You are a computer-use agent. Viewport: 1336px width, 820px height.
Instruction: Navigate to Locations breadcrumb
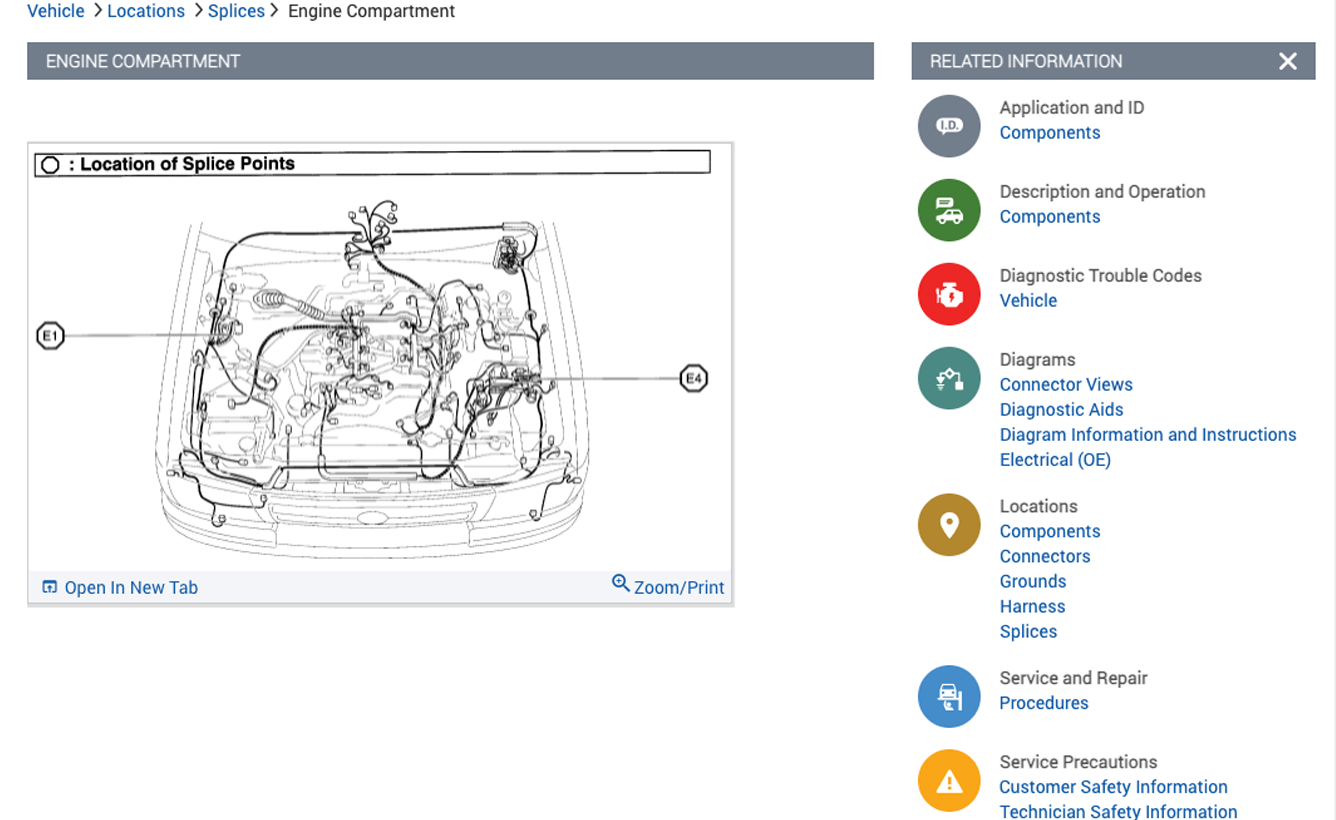pyautogui.click(x=146, y=11)
